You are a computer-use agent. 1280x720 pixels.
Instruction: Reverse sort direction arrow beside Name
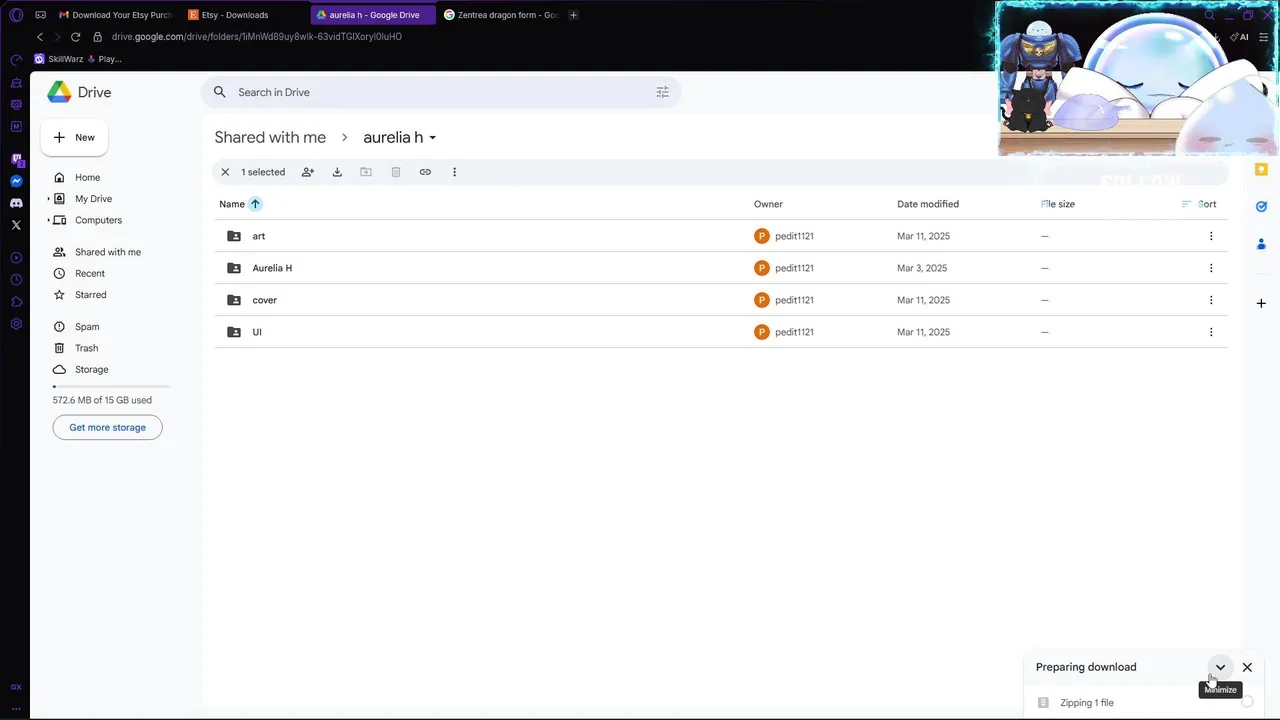pos(255,204)
